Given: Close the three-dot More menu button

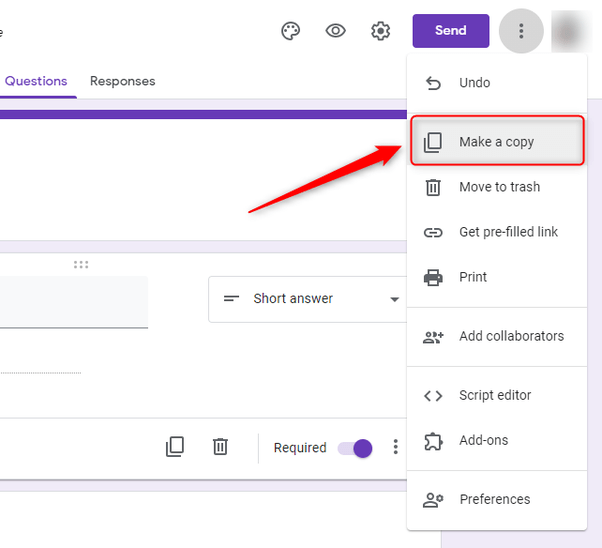Looking at the screenshot, I should 521,31.
